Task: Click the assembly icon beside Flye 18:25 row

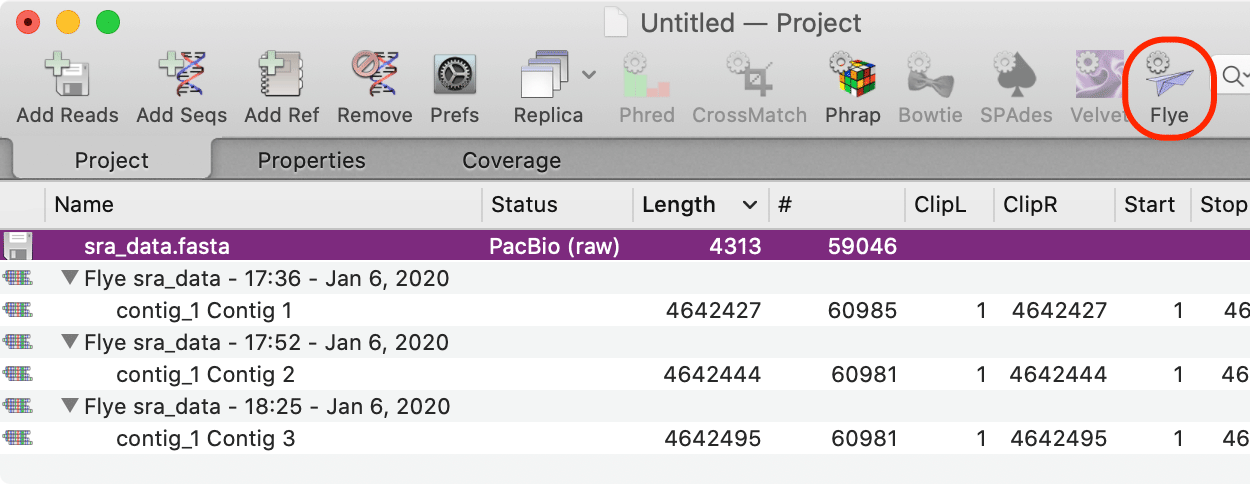Action: pyautogui.click(x=17, y=406)
